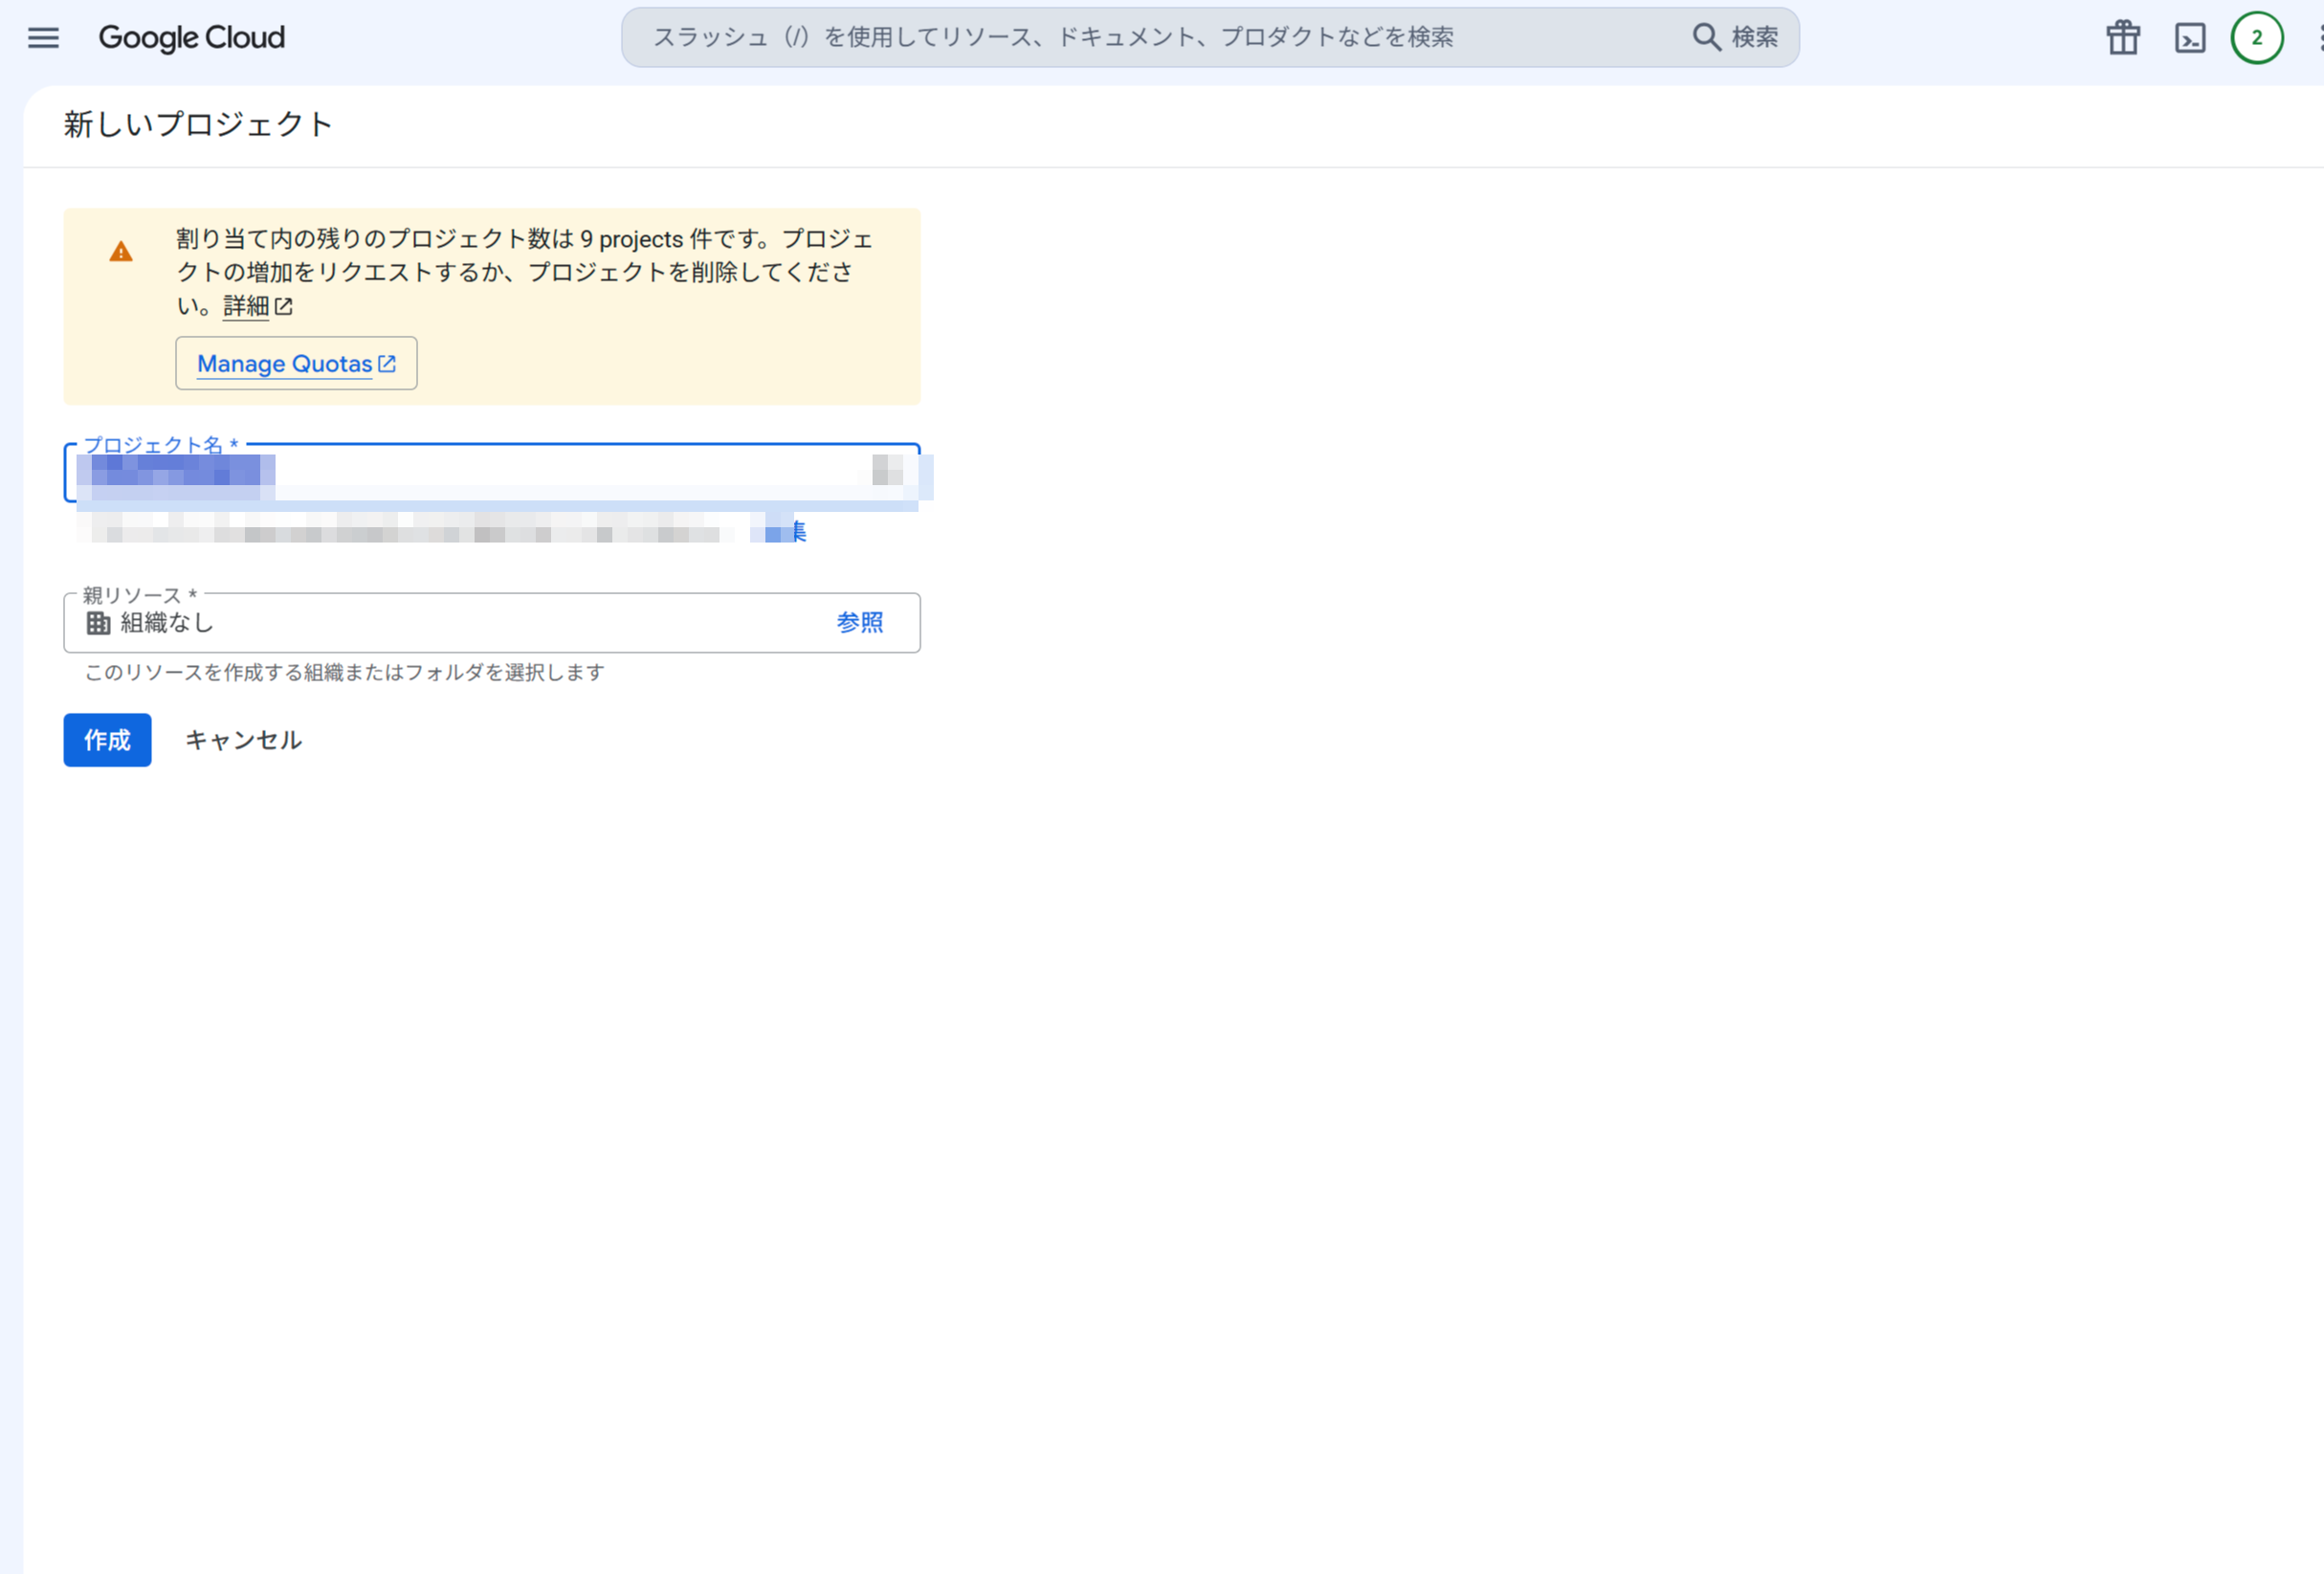Open the hamburger navigation menu
This screenshot has height=1574, width=2324.
(43, 38)
